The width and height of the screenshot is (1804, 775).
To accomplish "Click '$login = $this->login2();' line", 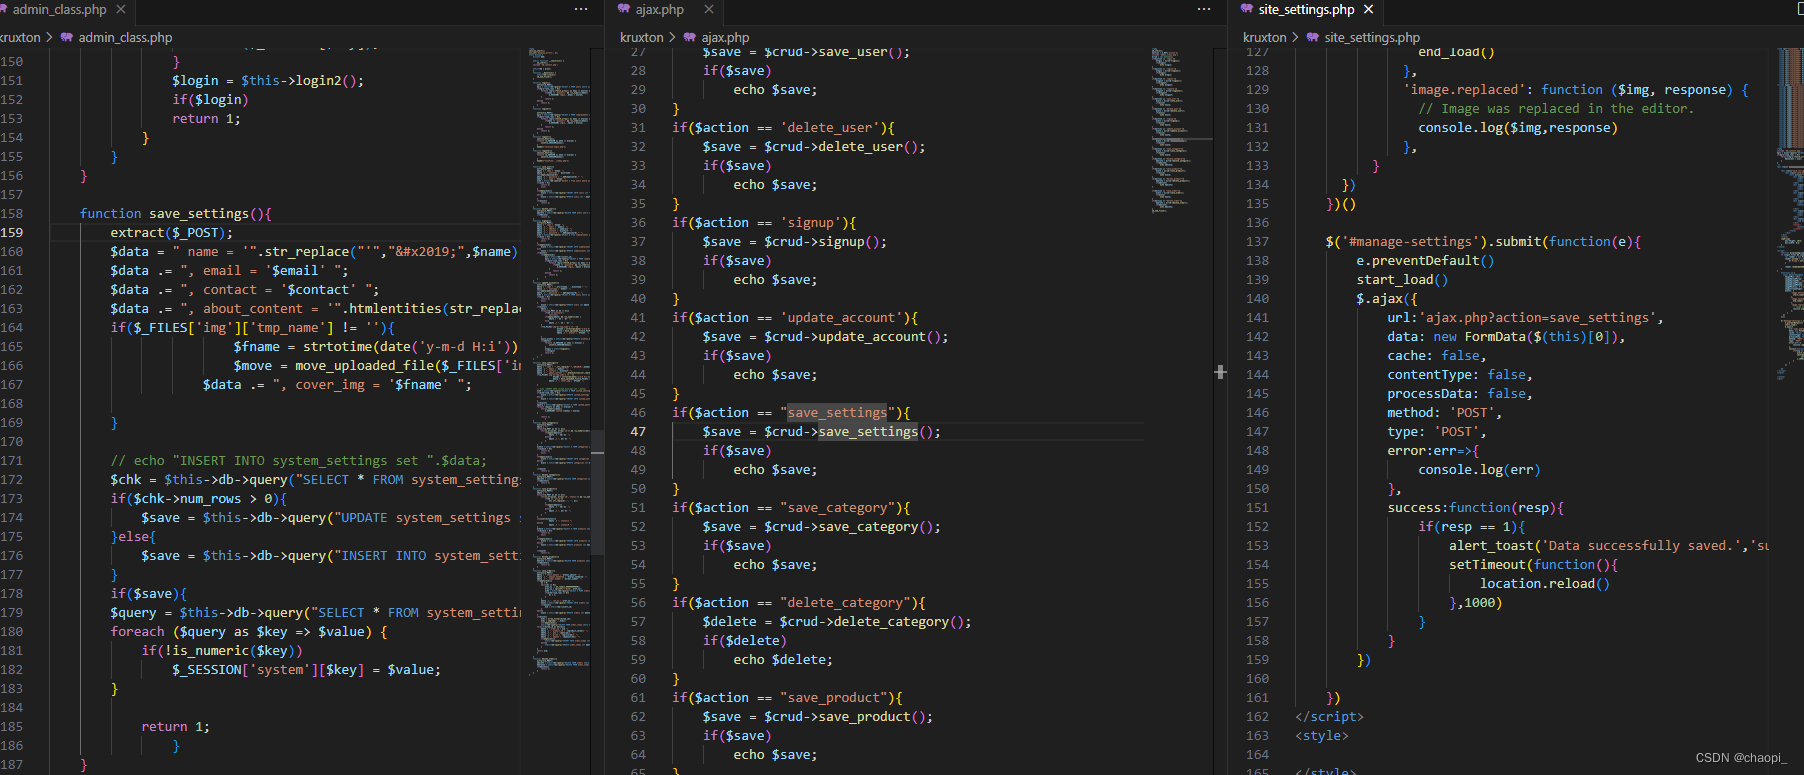I will pyautogui.click(x=268, y=81).
